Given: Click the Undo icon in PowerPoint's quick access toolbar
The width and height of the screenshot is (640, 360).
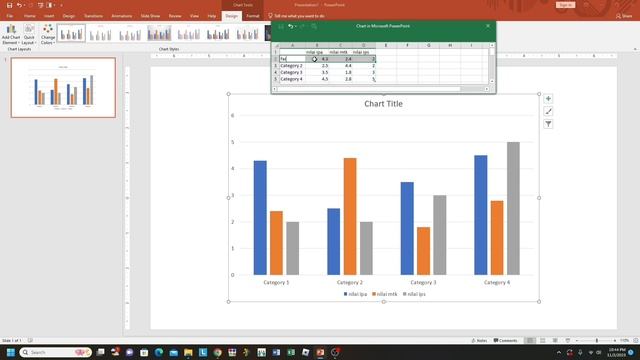Looking at the screenshot, I should coord(19,5).
